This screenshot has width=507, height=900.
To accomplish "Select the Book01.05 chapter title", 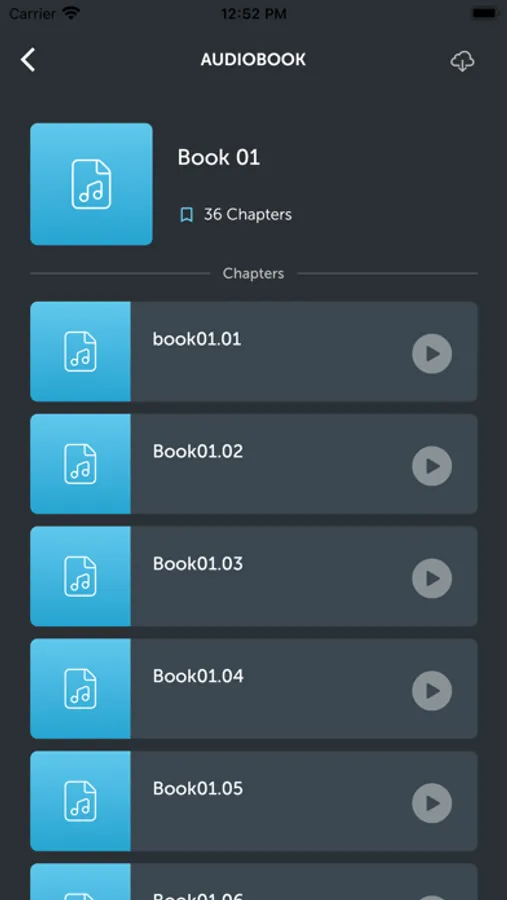I will (x=198, y=789).
